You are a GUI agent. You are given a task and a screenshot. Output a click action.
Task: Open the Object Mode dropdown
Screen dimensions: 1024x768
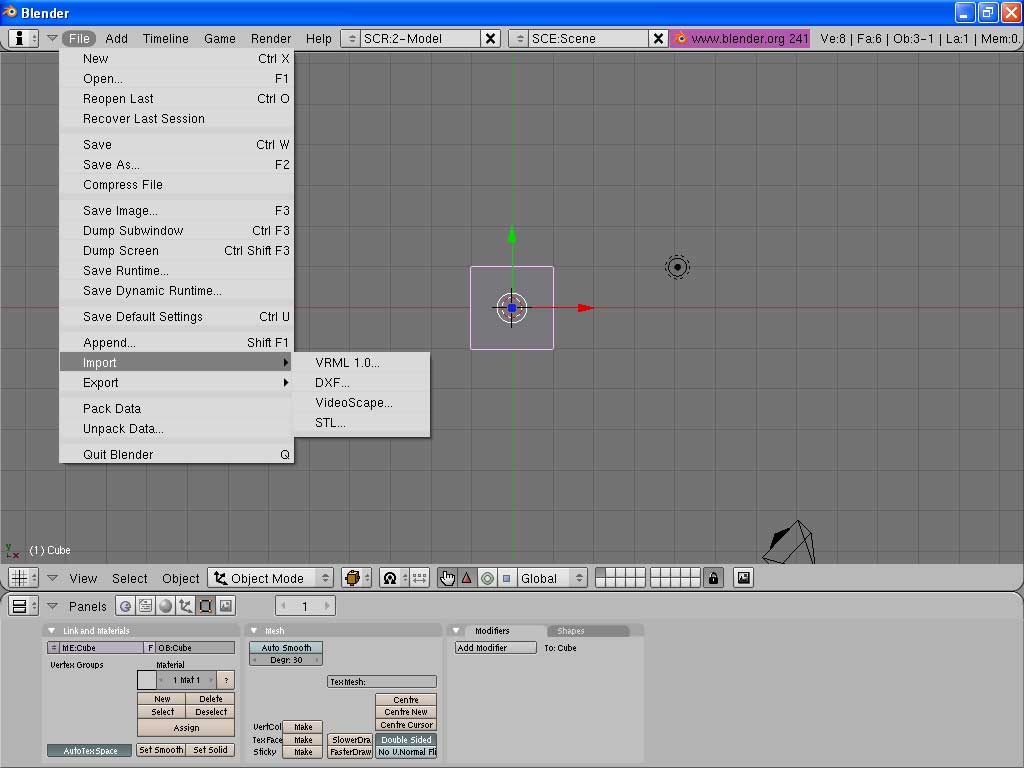(271, 578)
